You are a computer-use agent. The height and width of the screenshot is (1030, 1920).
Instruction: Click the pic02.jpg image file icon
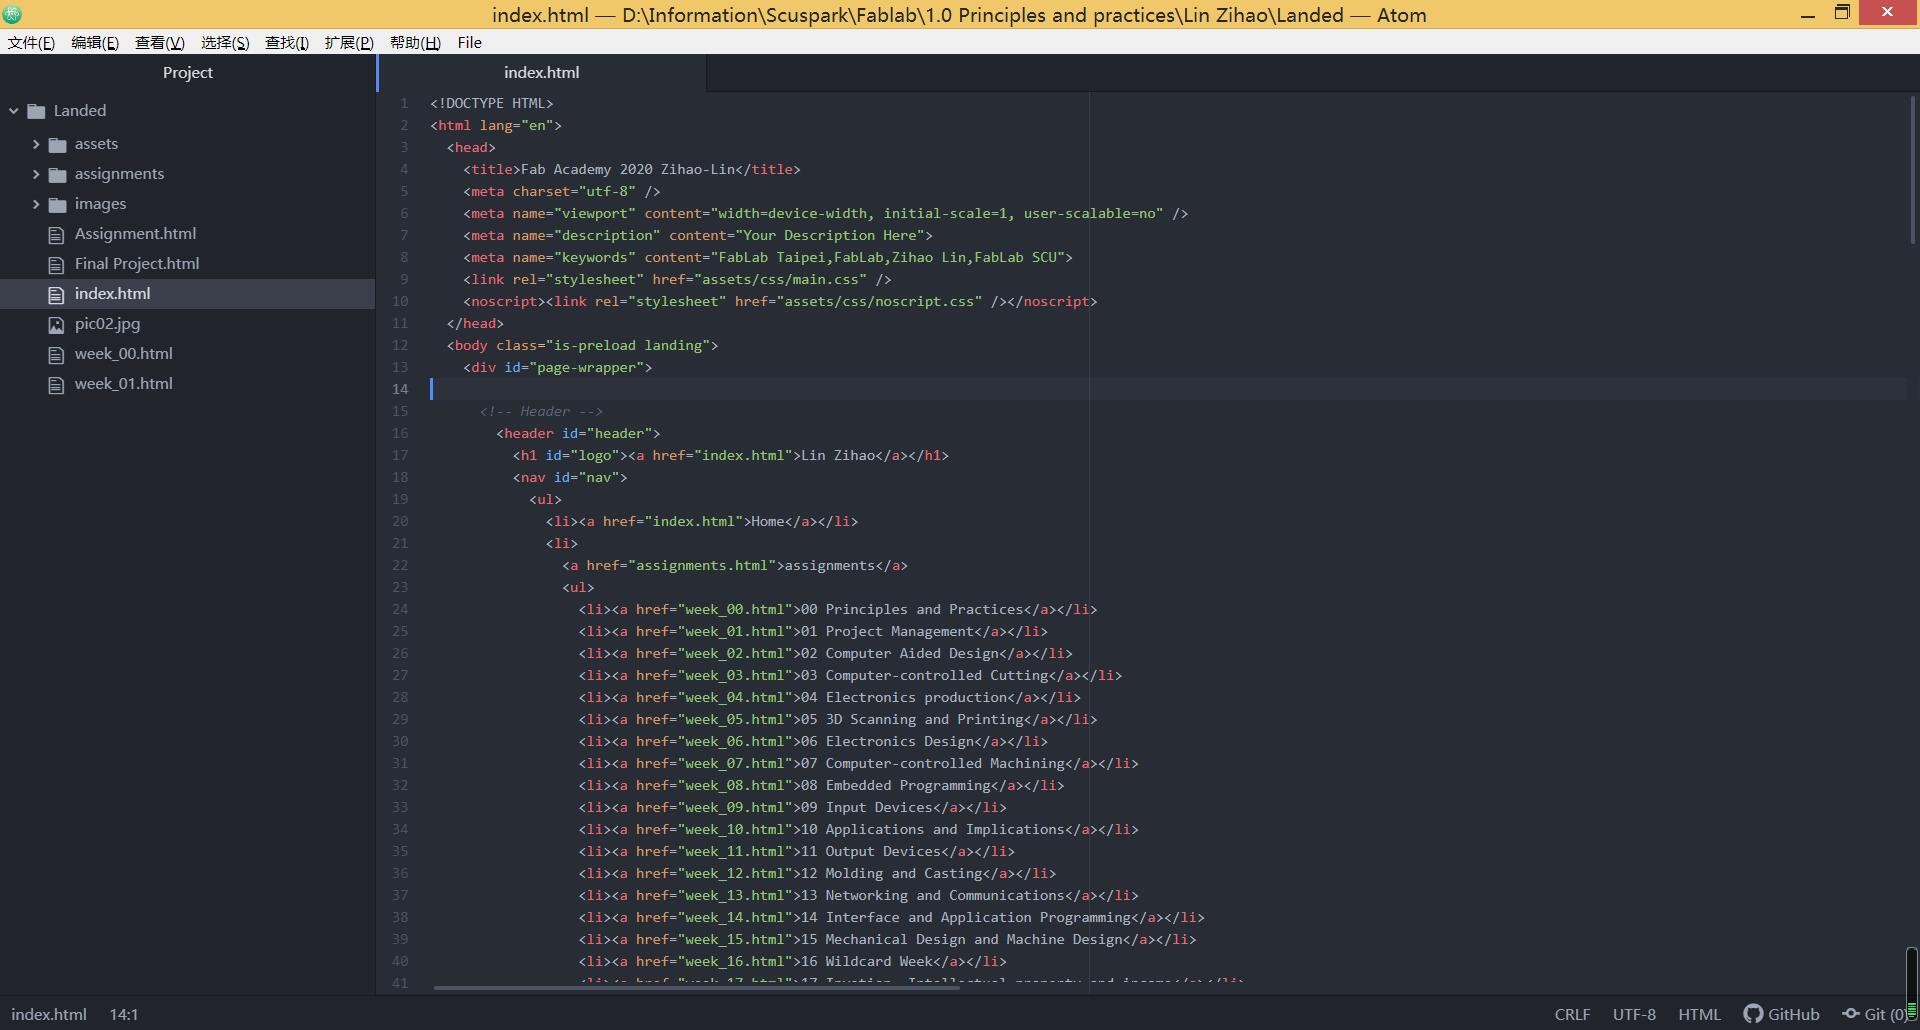point(57,325)
